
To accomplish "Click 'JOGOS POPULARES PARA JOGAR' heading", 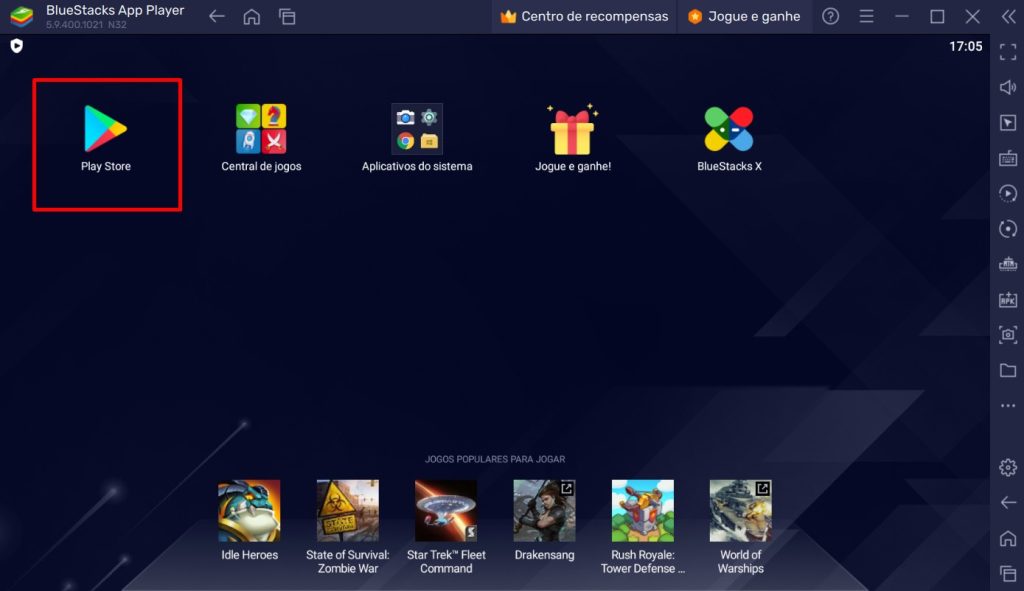I will 495,459.
